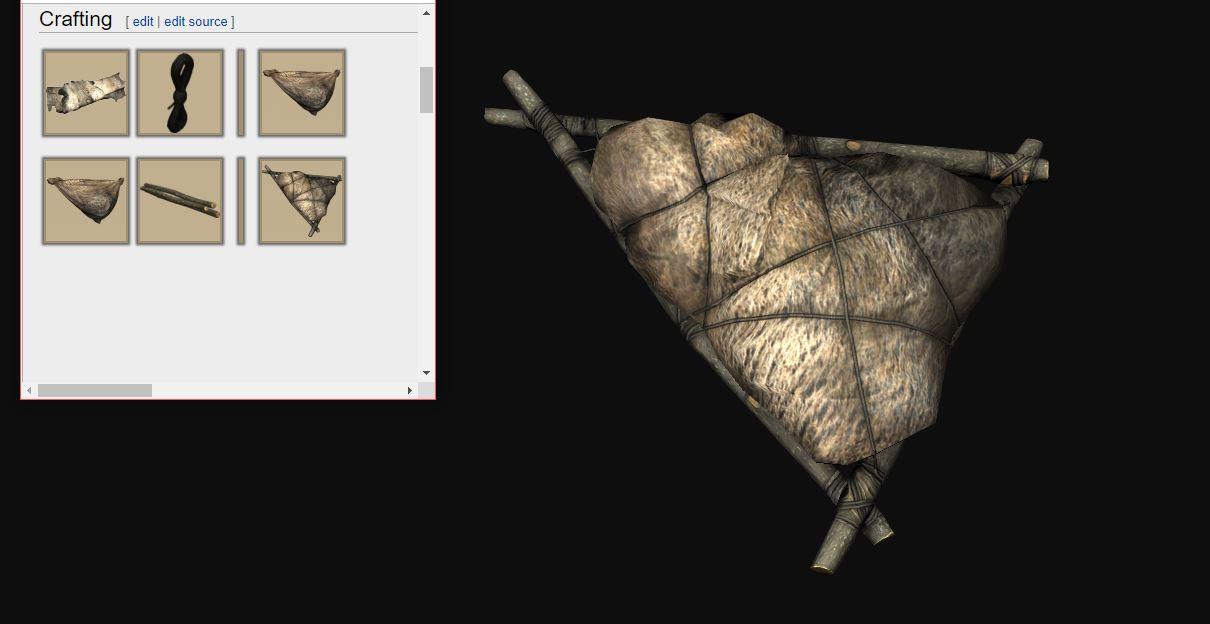Select the first ingredient in the crafting recipe
This screenshot has height=624, width=1210.
[85, 92]
